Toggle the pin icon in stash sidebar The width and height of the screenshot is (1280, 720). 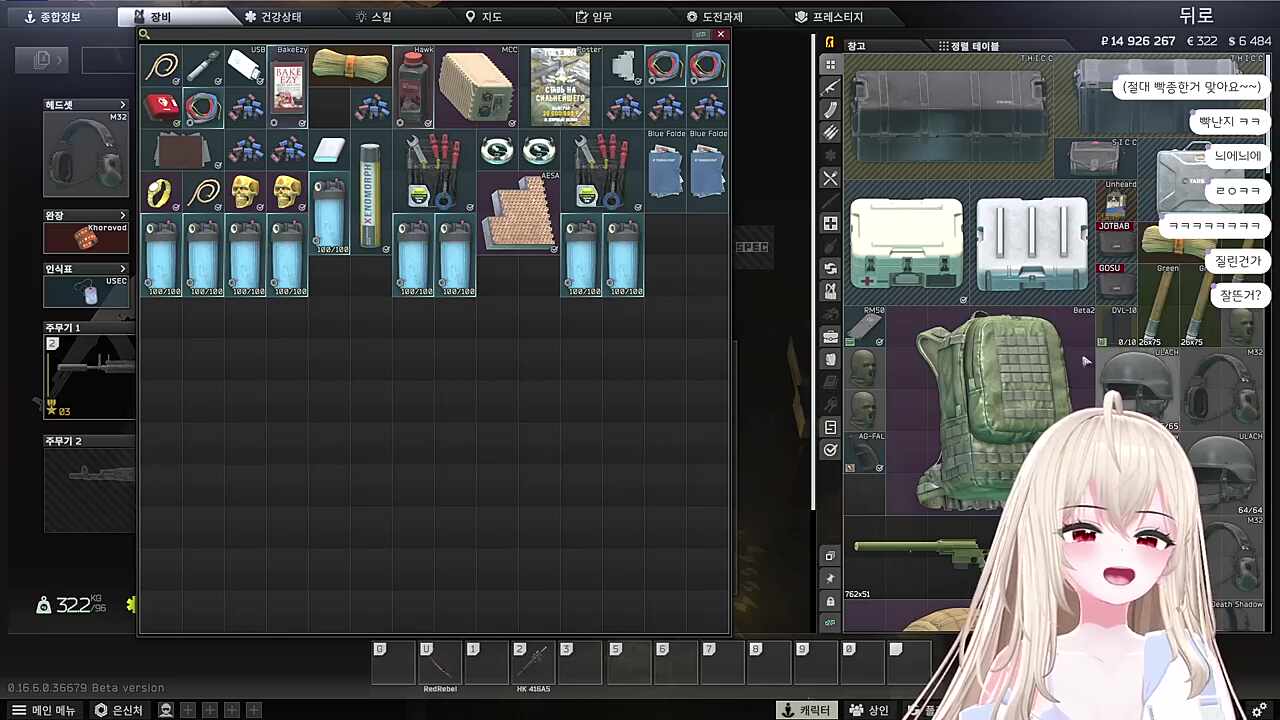click(830, 579)
